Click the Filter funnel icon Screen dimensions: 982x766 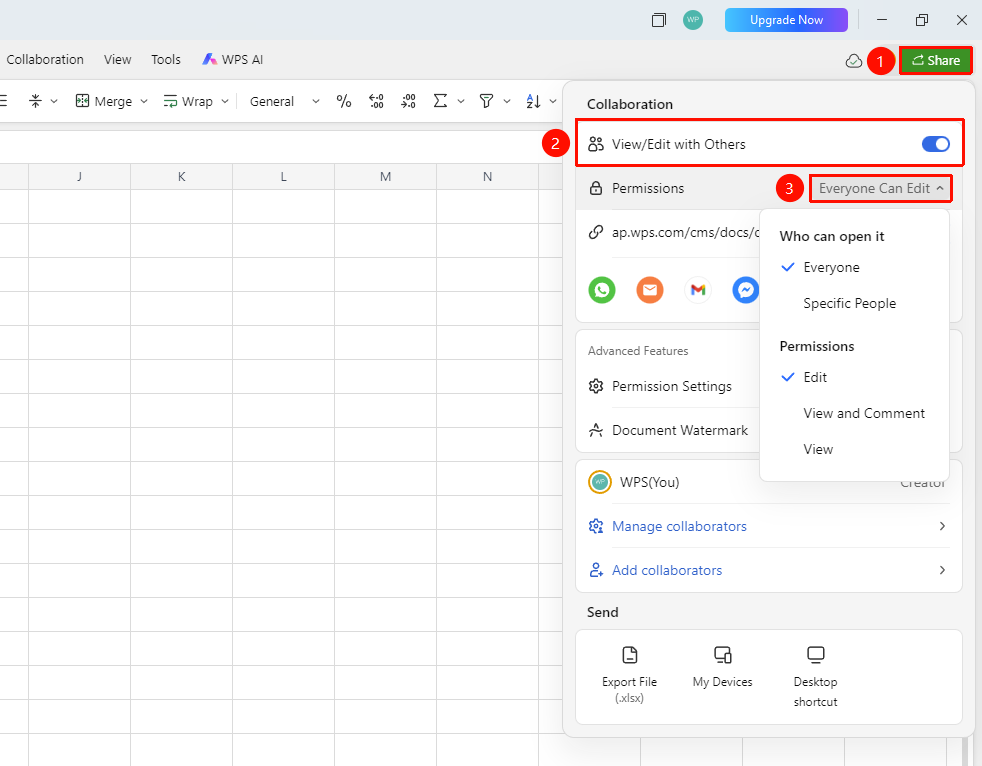point(486,101)
